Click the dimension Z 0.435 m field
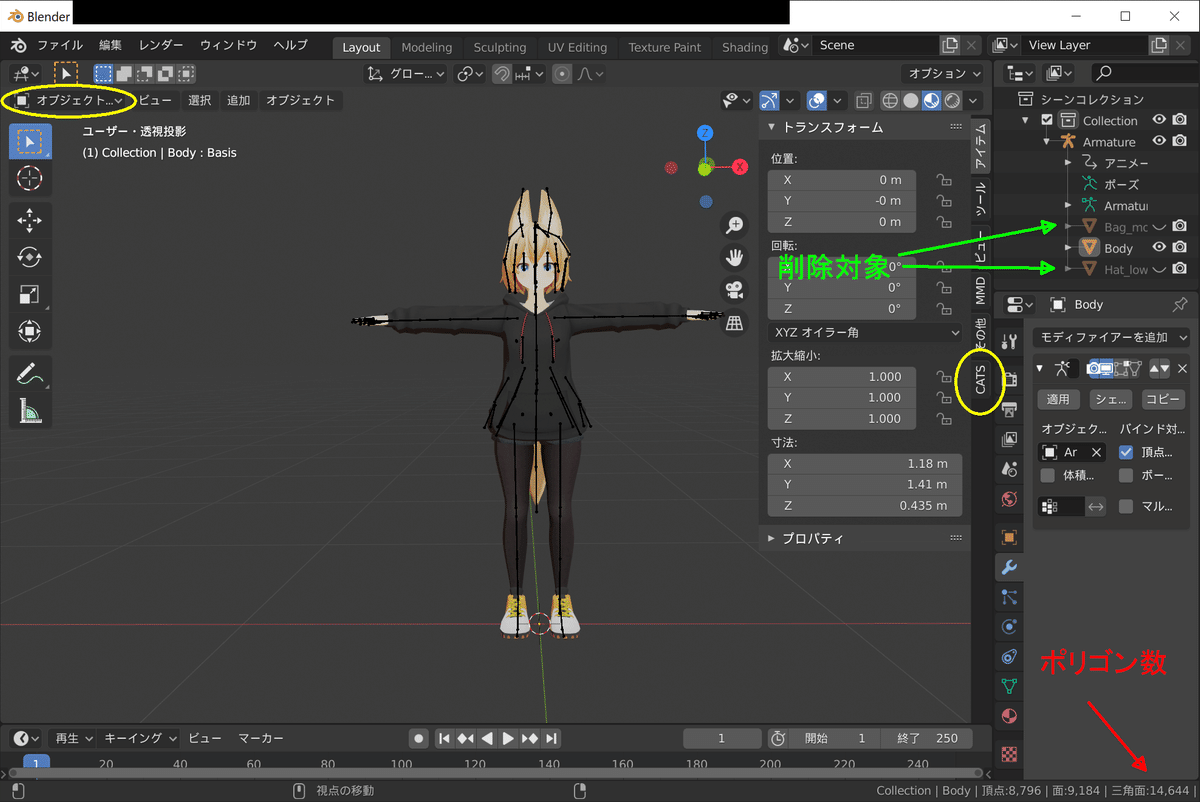This screenshot has width=1200, height=802. click(x=865, y=505)
